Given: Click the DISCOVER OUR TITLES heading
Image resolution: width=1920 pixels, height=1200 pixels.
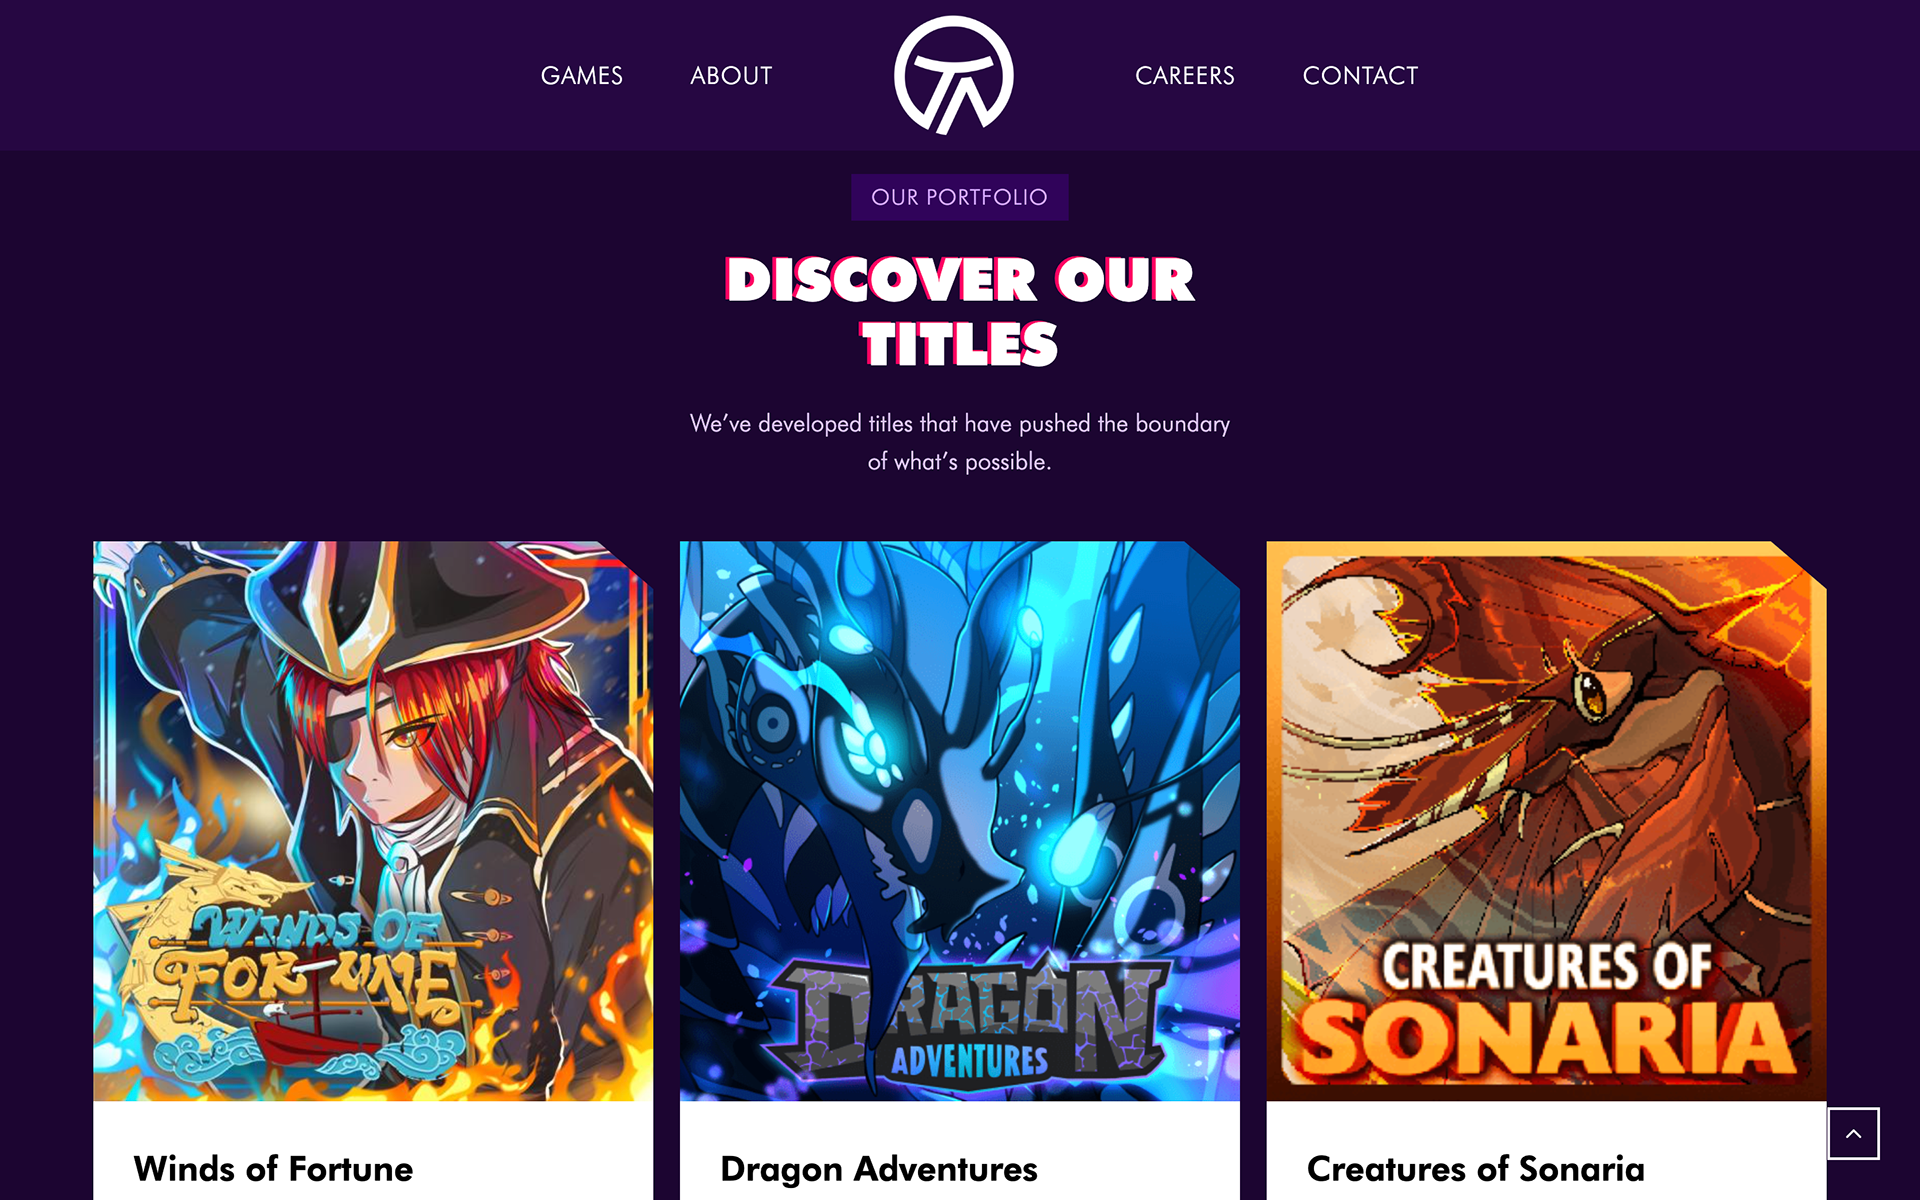Looking at the screenshot, I should (x=959, y=311).
